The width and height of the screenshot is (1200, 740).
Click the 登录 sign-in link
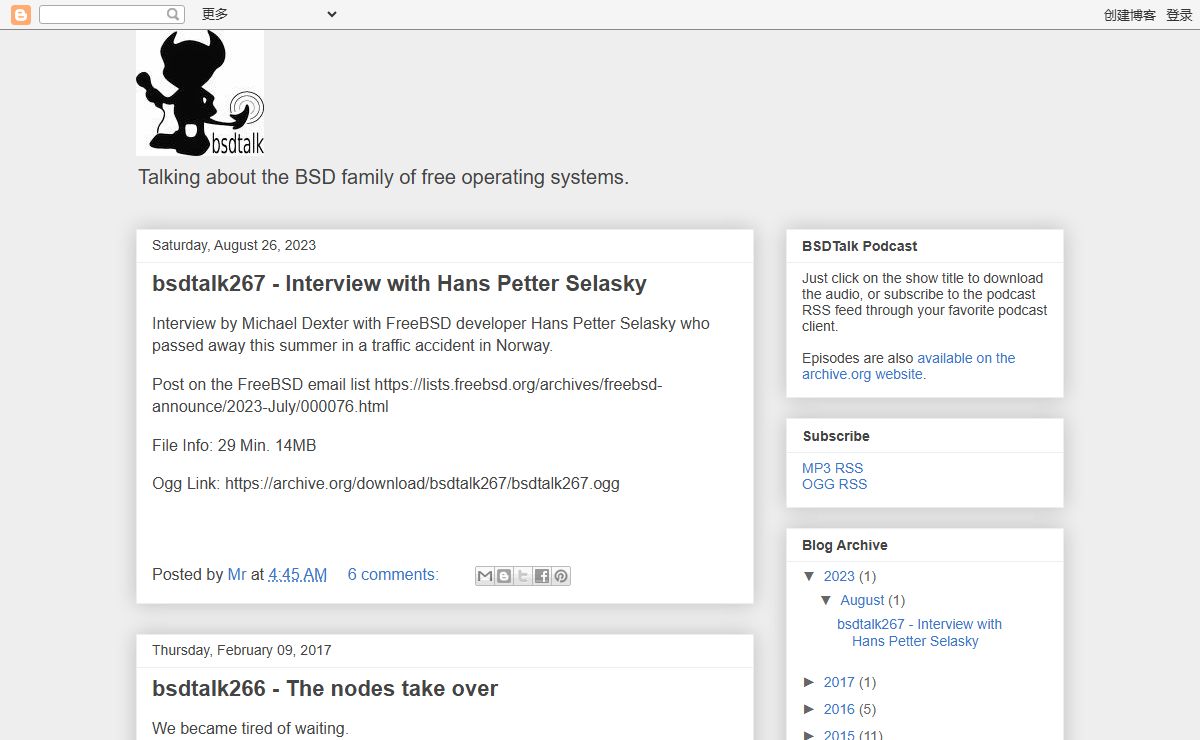(x=1179, y=15)
